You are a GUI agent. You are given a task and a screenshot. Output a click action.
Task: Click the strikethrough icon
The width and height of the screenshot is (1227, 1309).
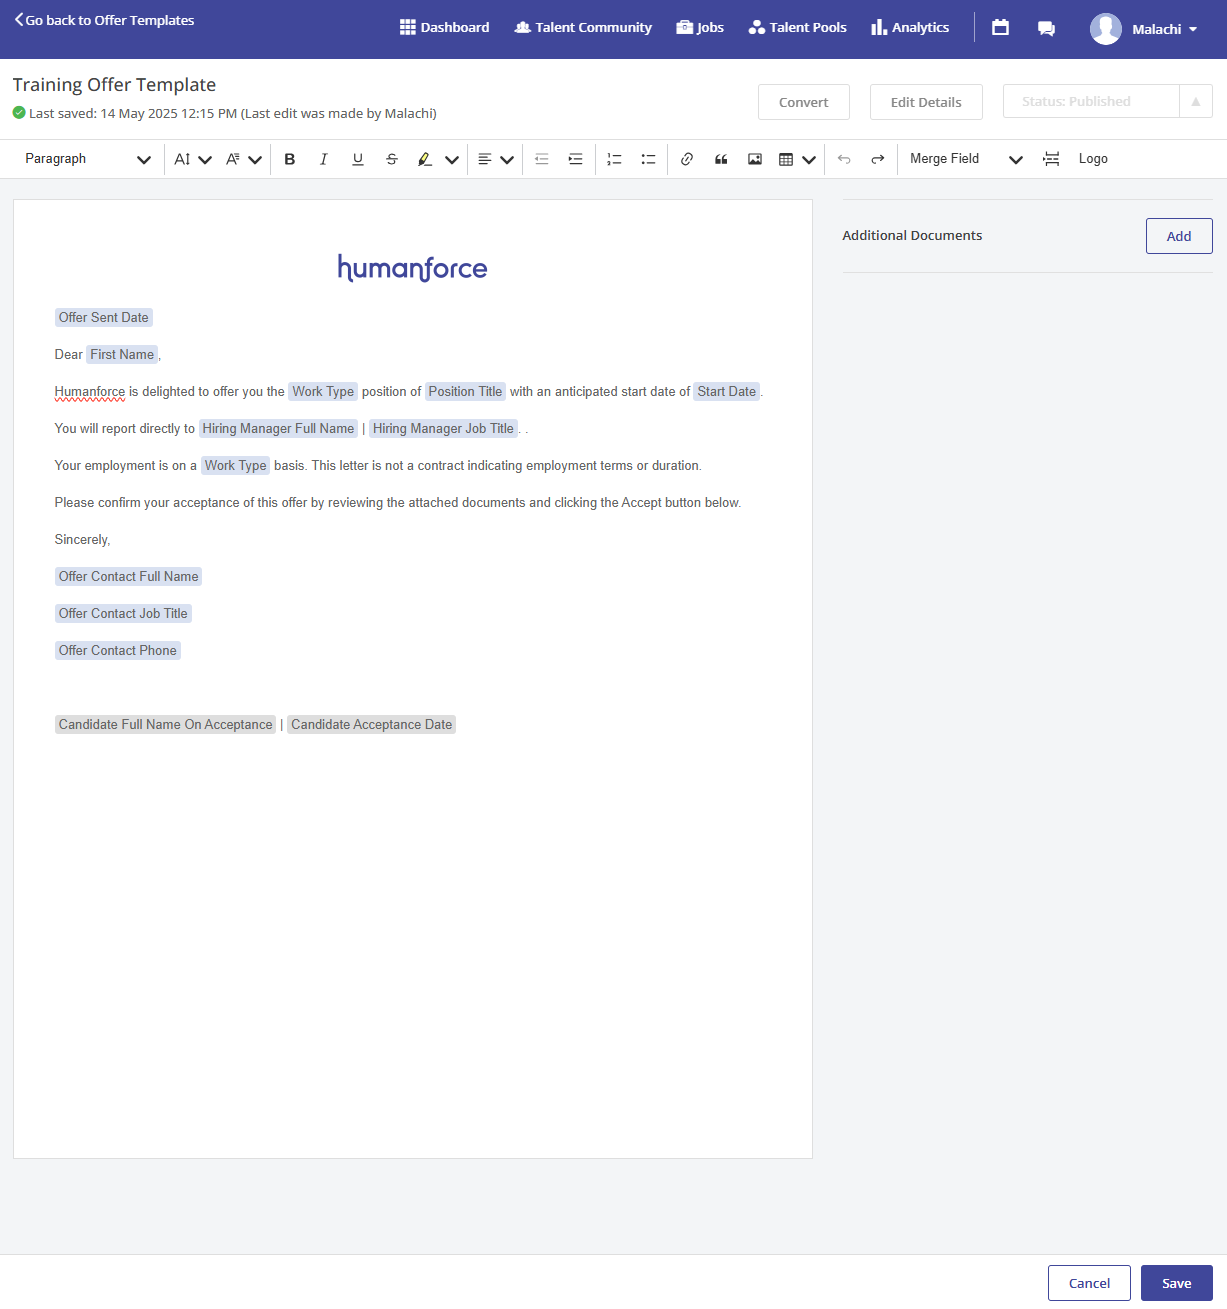[x=391, y=159]
